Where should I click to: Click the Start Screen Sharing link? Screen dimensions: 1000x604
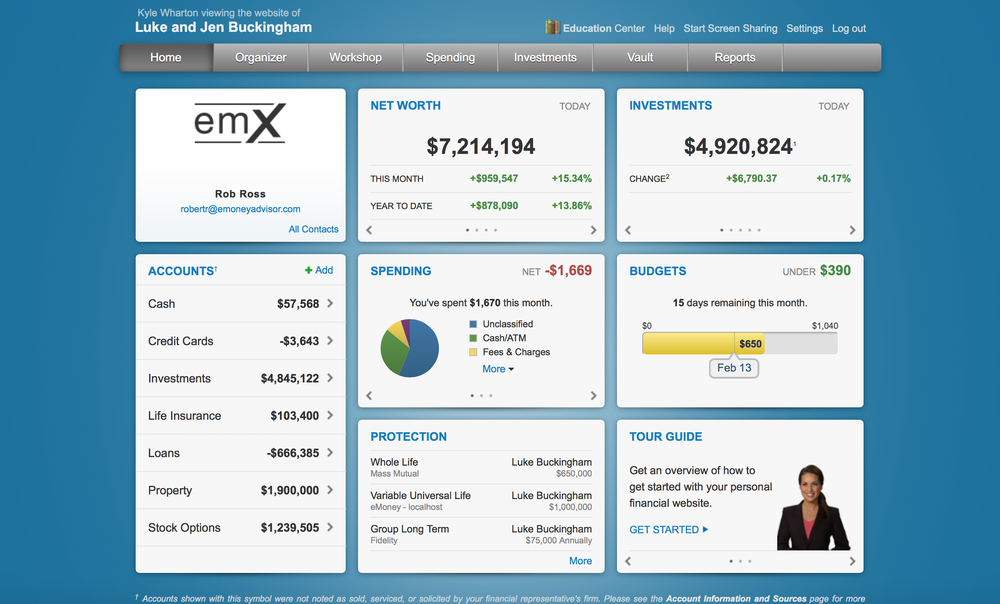tap(730, 29)
